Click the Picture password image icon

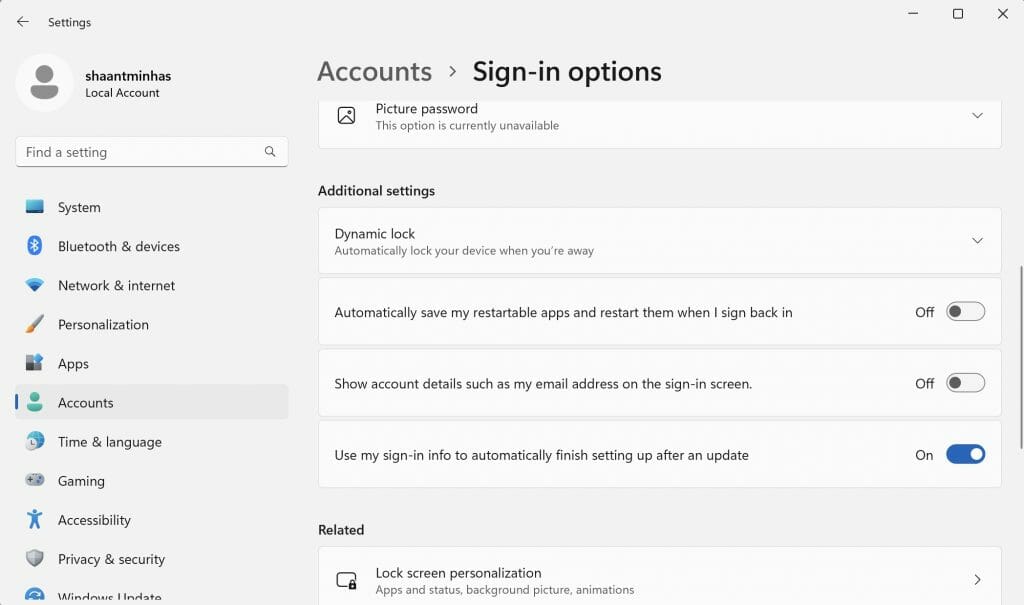click(346, 116)
